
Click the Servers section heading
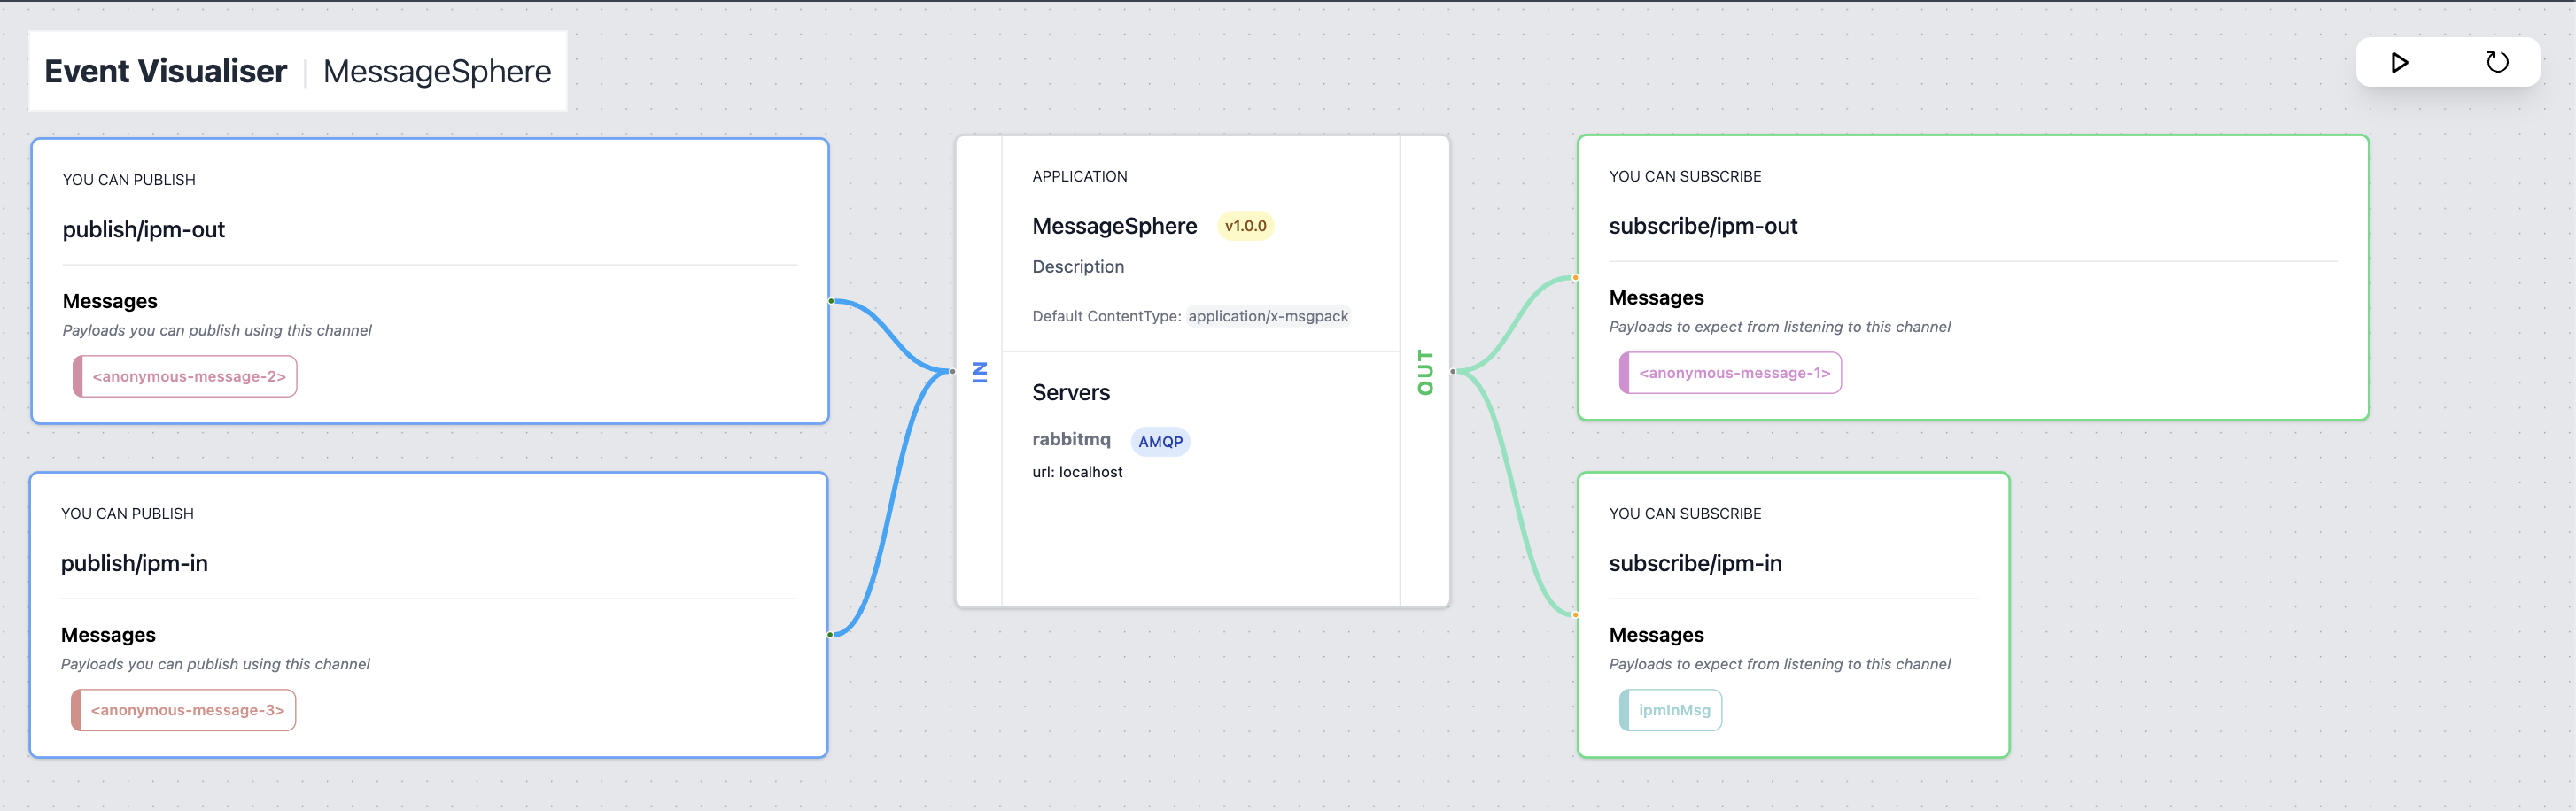pos(1071,393)
